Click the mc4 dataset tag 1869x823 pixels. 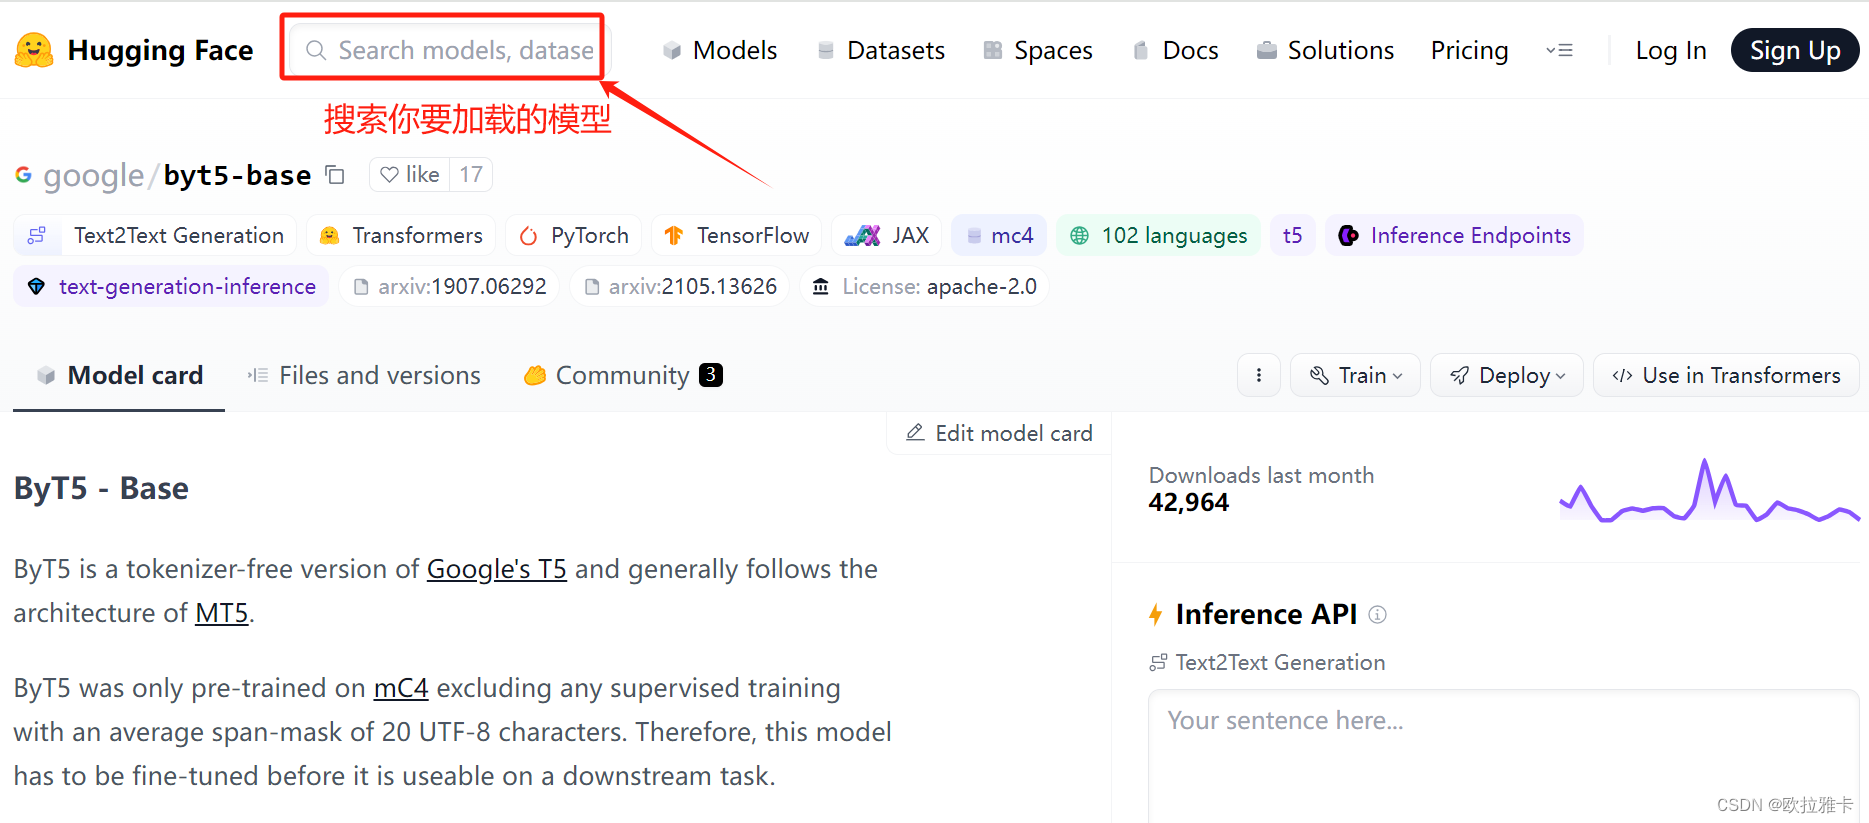pyautogui.click(x=999, y=236)
